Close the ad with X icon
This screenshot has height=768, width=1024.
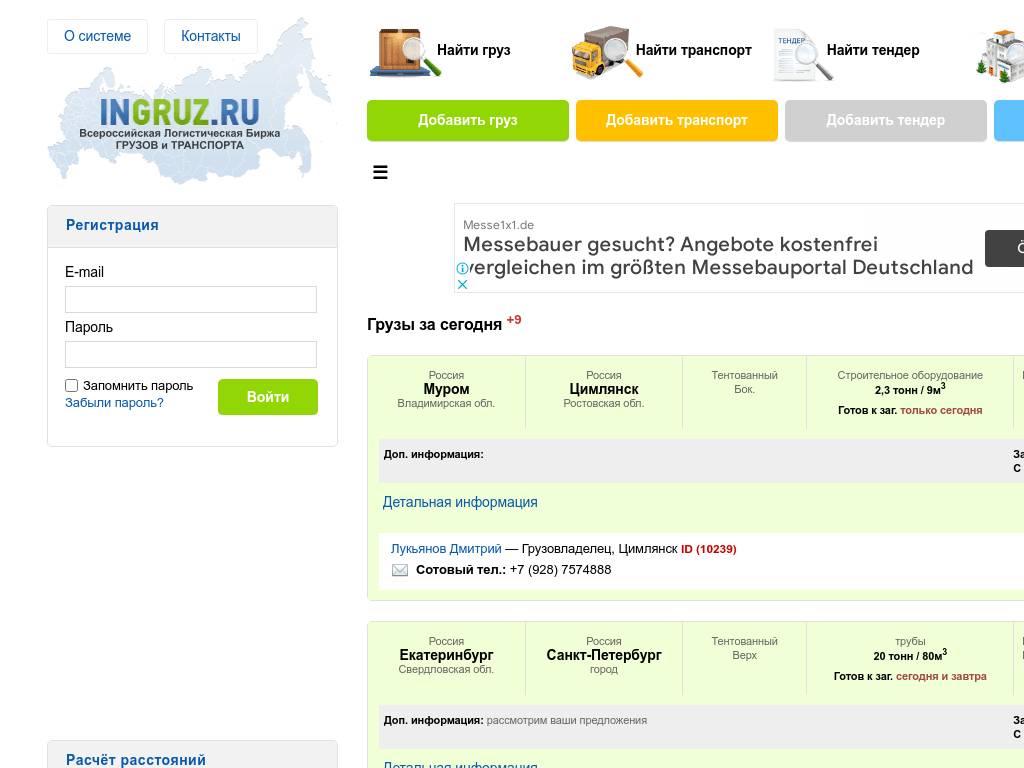462,284
